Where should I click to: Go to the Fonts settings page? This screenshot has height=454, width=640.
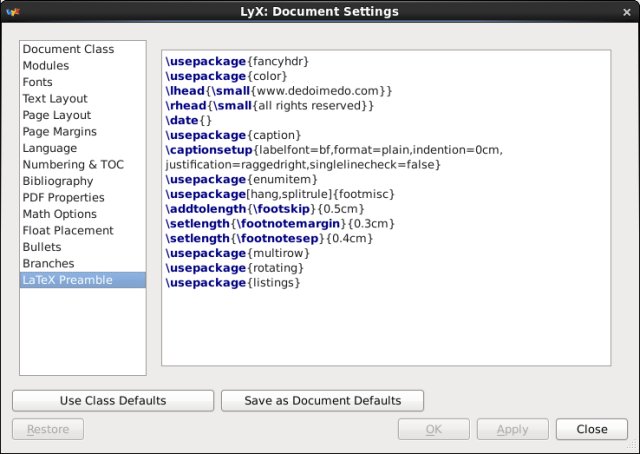pos(82,82)
